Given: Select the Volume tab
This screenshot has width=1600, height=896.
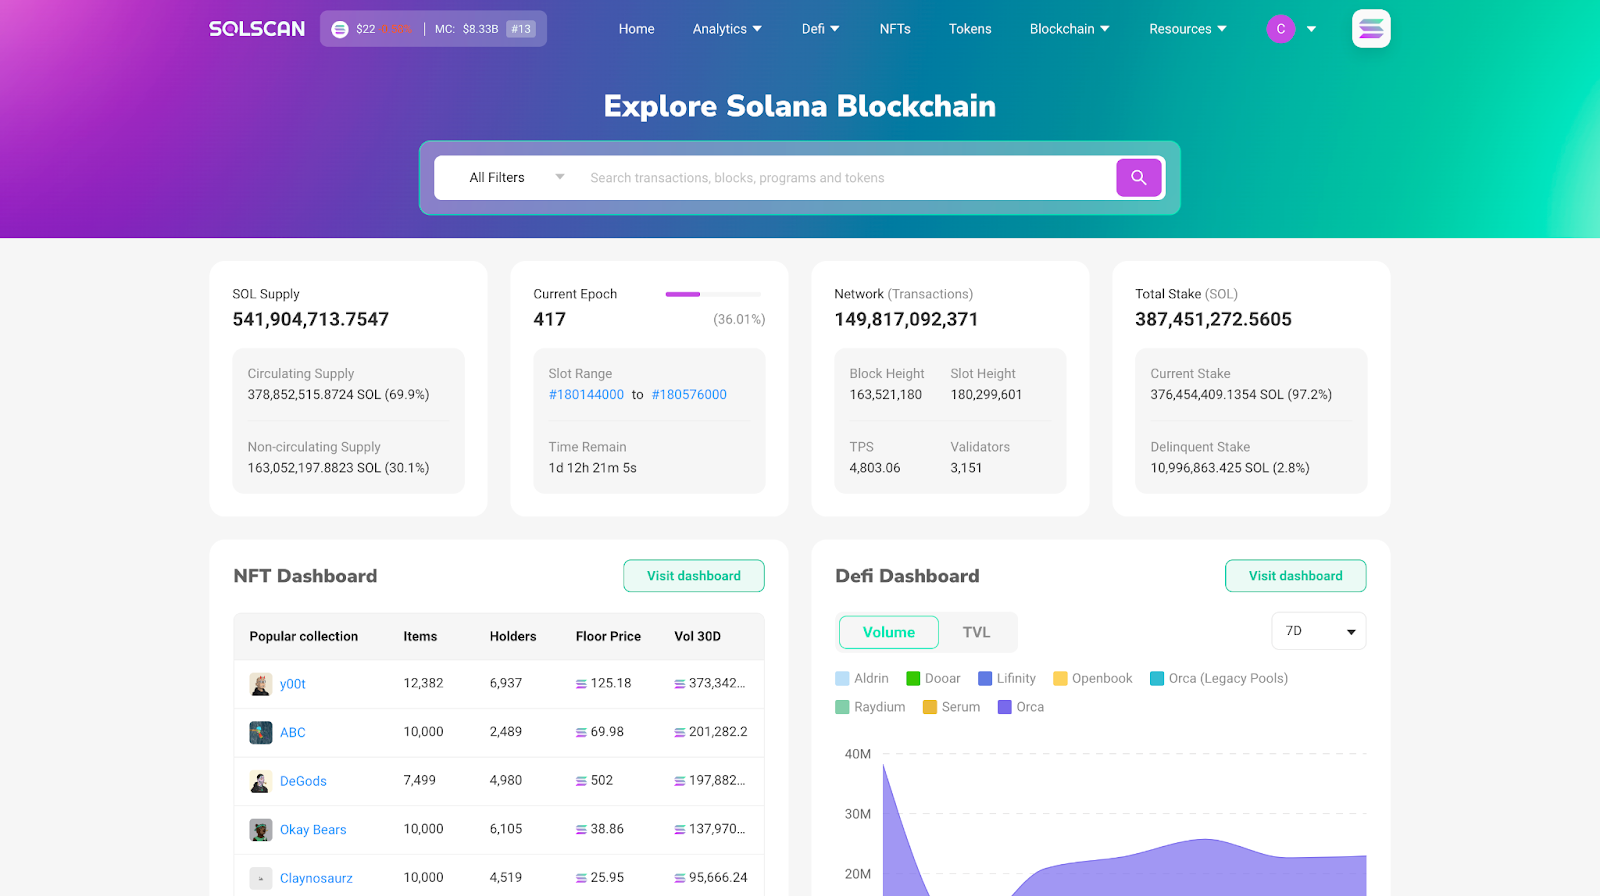Looking at the screenshot, I should point(888,632).
